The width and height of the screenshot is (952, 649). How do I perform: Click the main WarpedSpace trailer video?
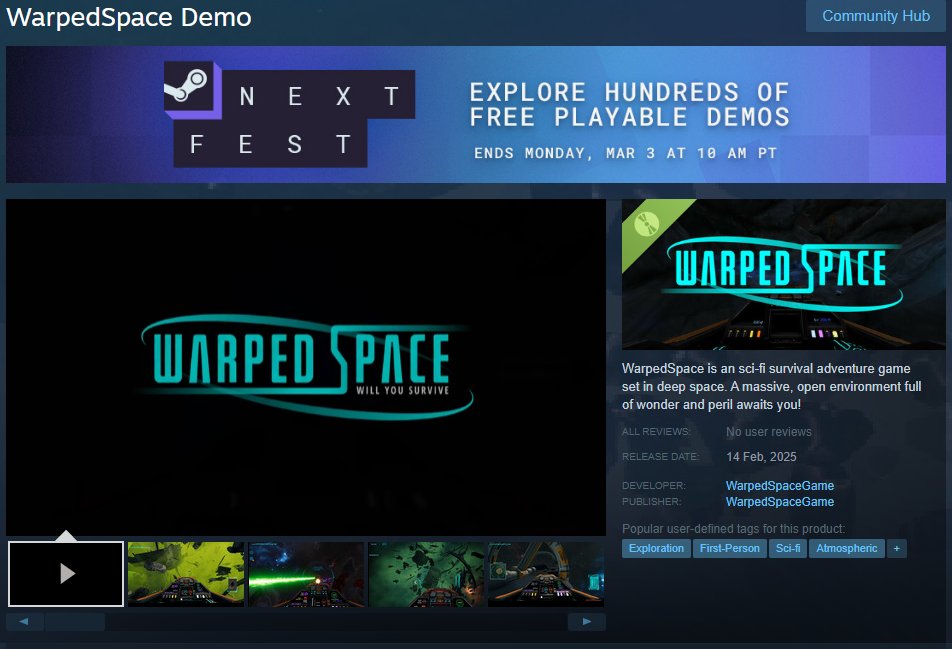tap(306, 367)
